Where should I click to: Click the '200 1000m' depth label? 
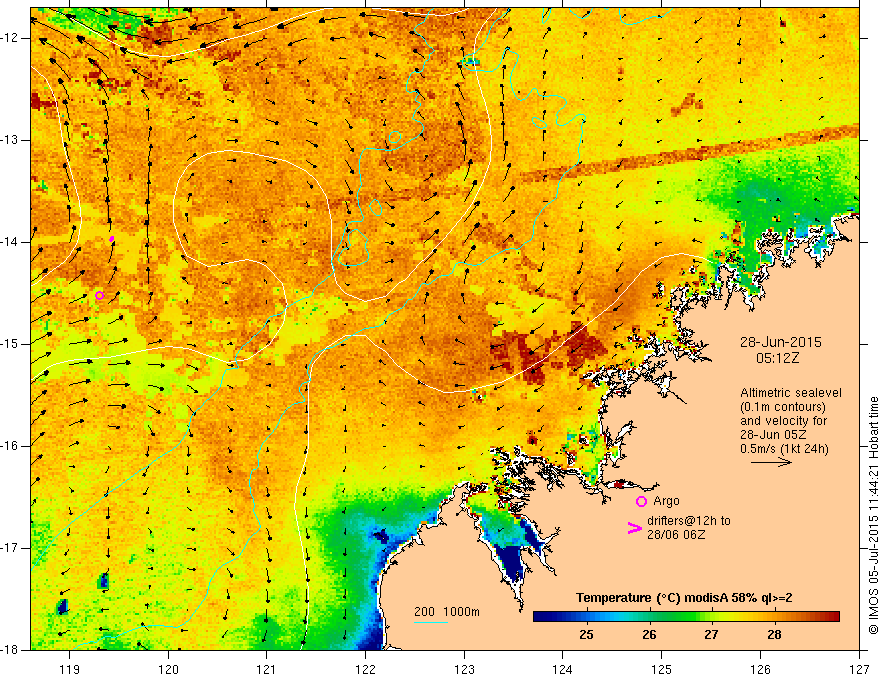pyautogui.click(x=447, y=612)
